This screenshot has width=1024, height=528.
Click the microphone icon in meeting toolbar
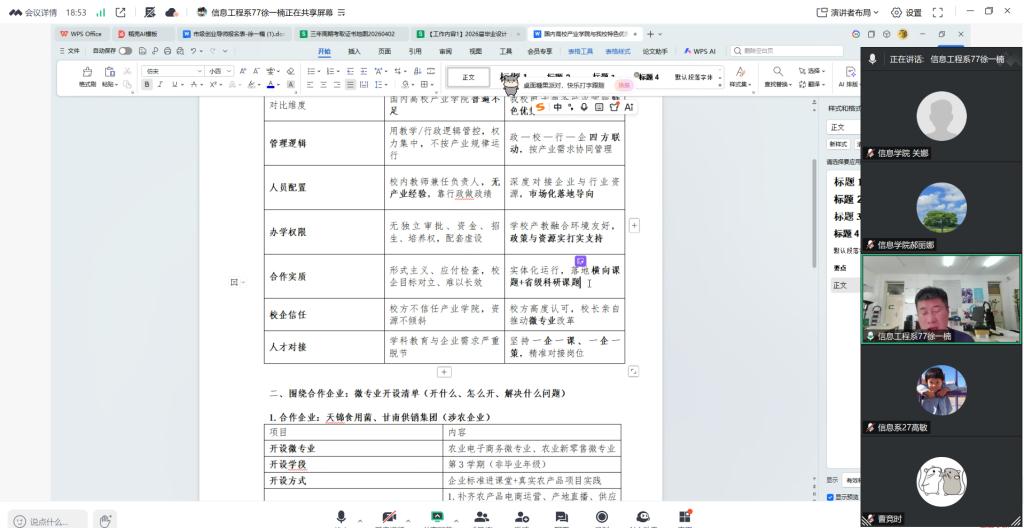(x=343, y=514)
